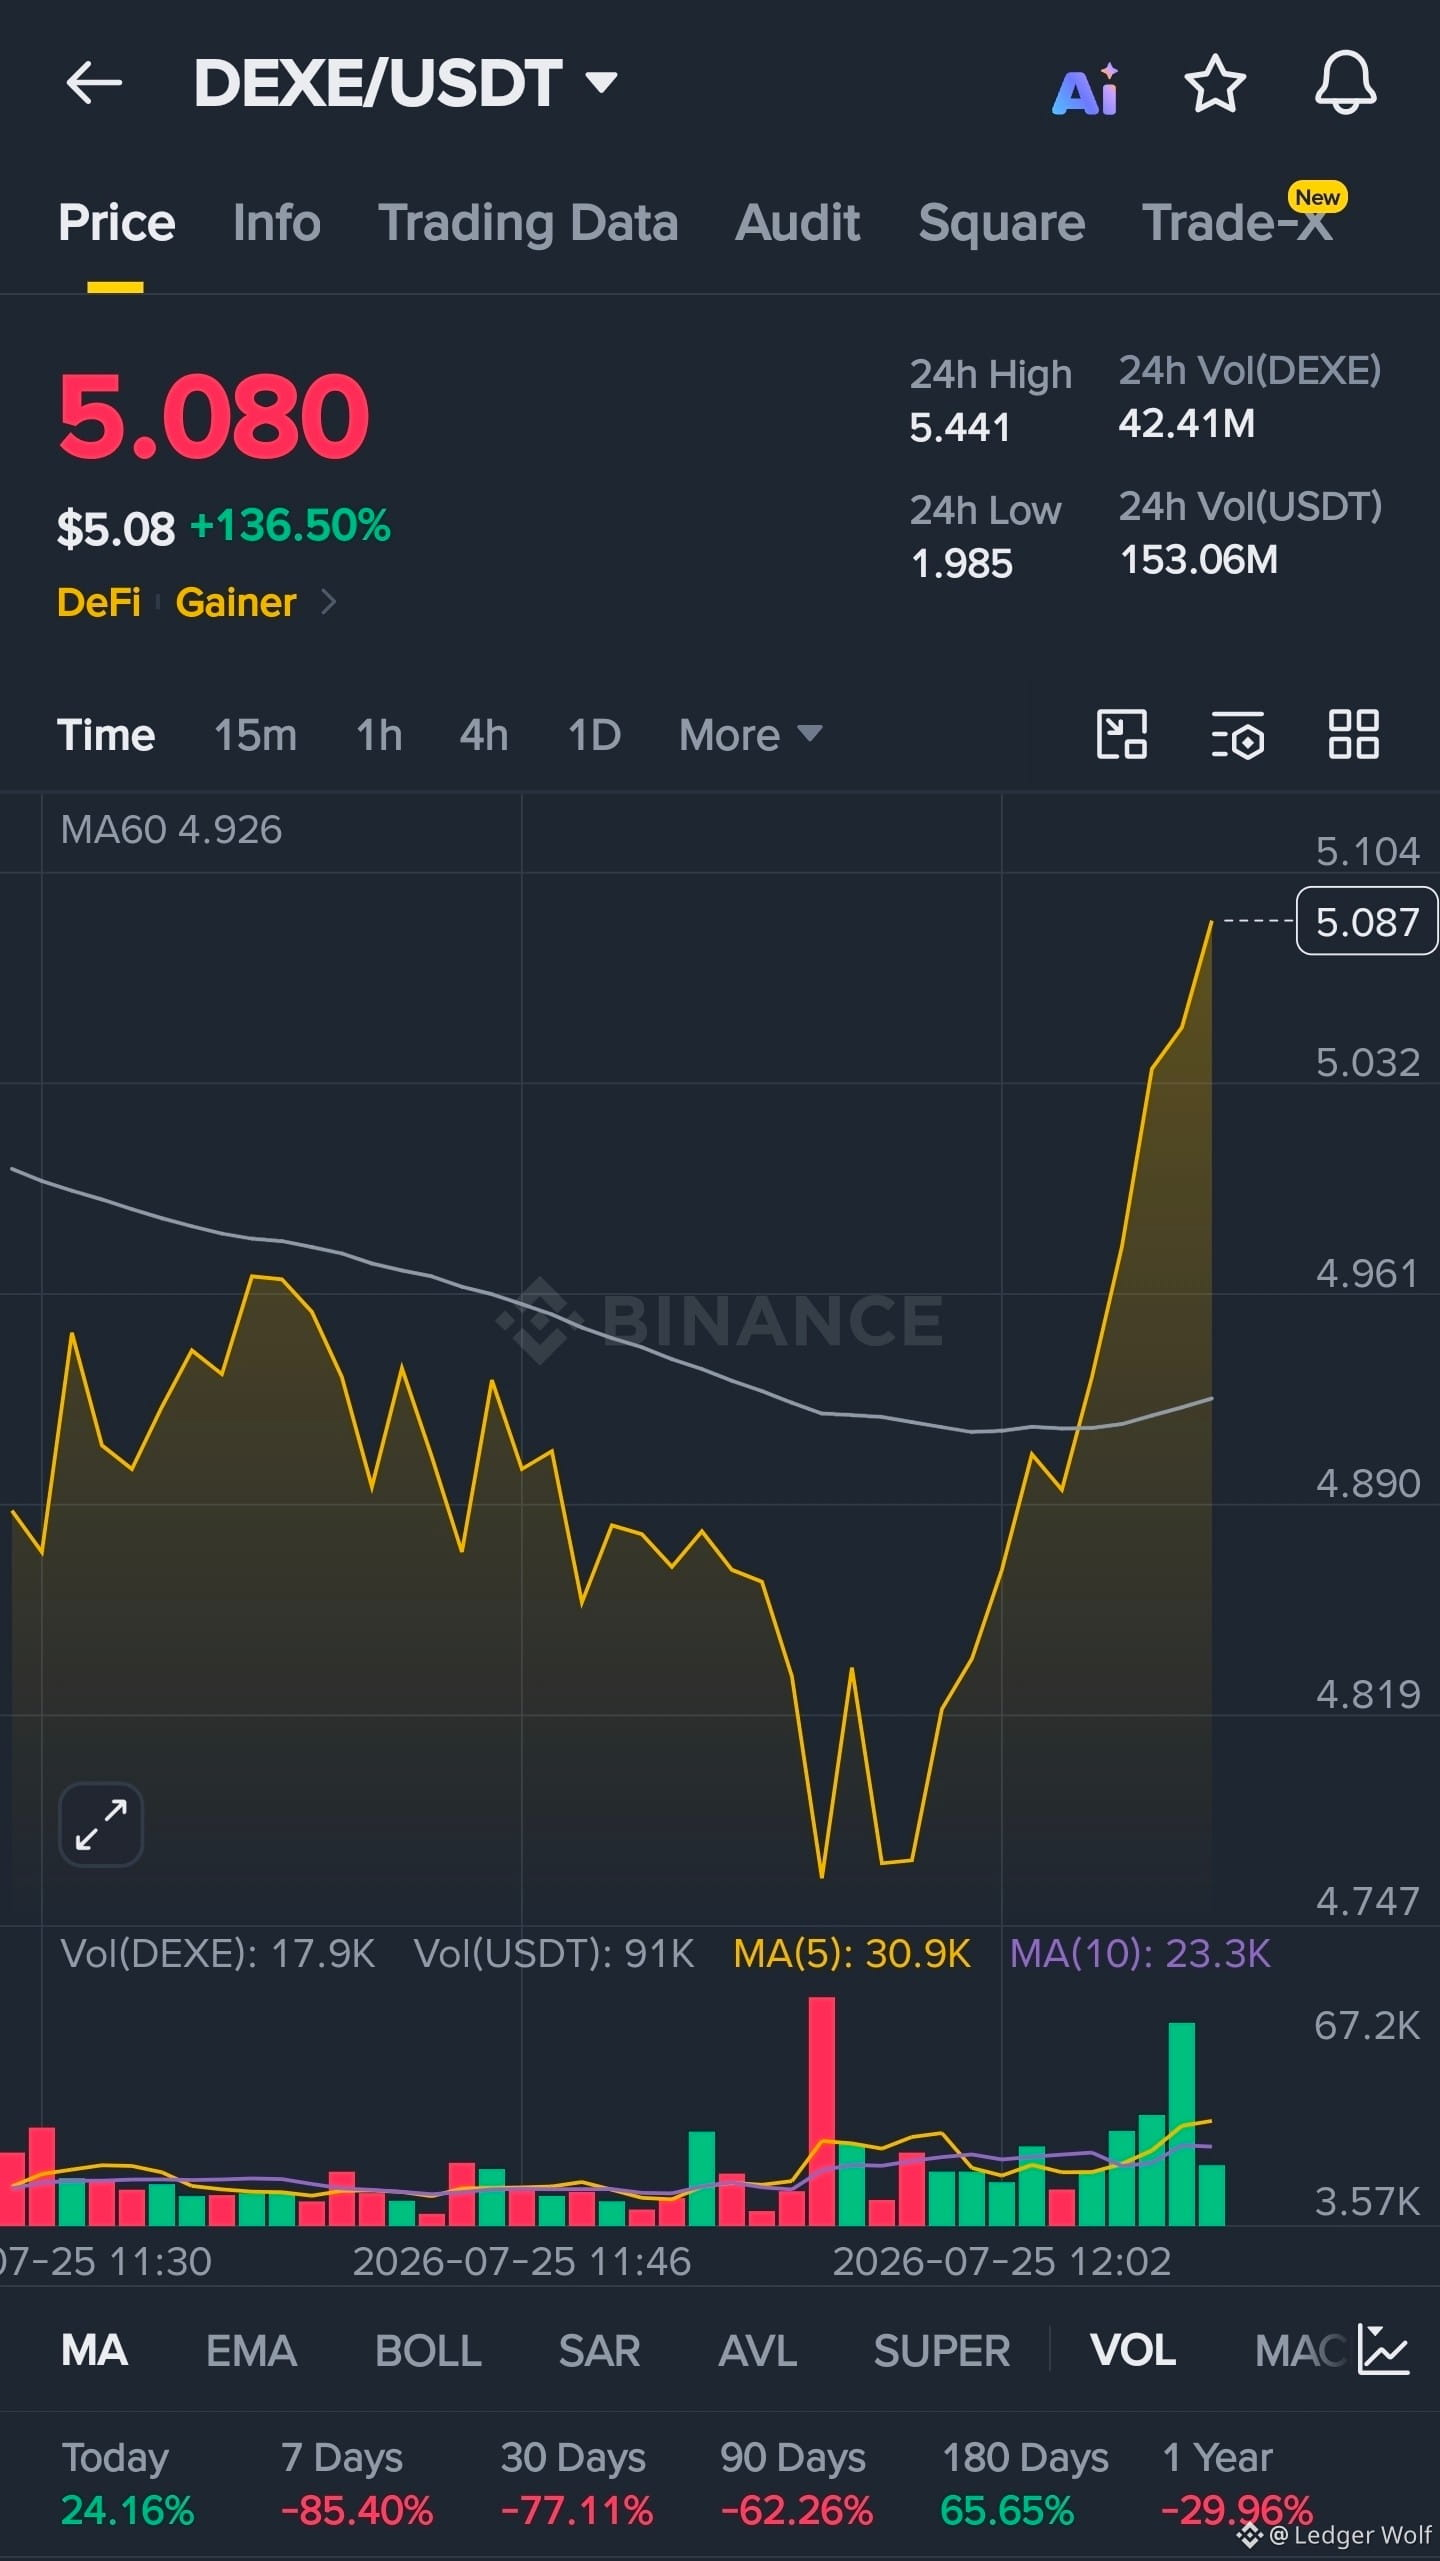Toggle the MAC indicator
Image resolution: width=1440 pixels, height=2561 pixels.
[x=1301, y=2350]
